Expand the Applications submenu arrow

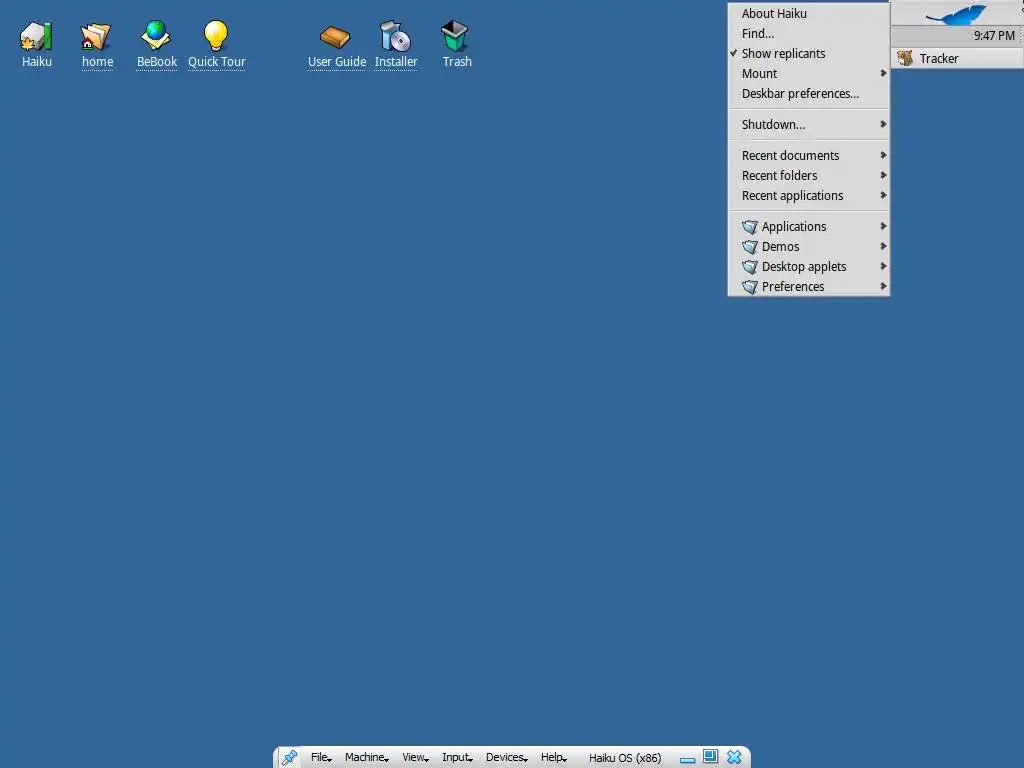[x=883, y=226]
